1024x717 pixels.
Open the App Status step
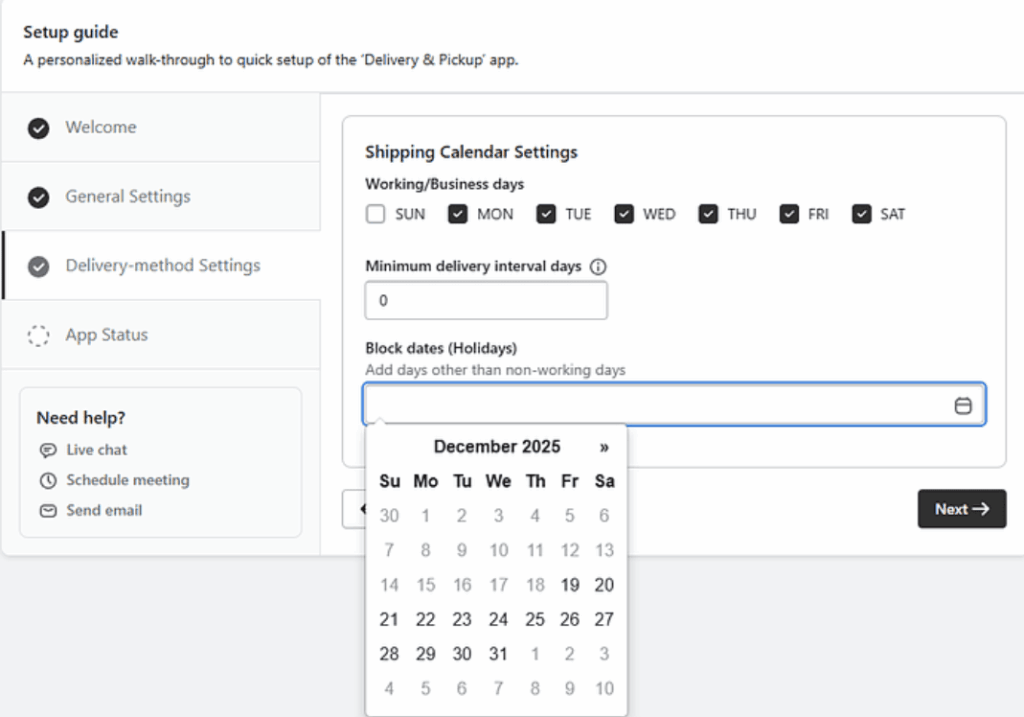[106, 335]
